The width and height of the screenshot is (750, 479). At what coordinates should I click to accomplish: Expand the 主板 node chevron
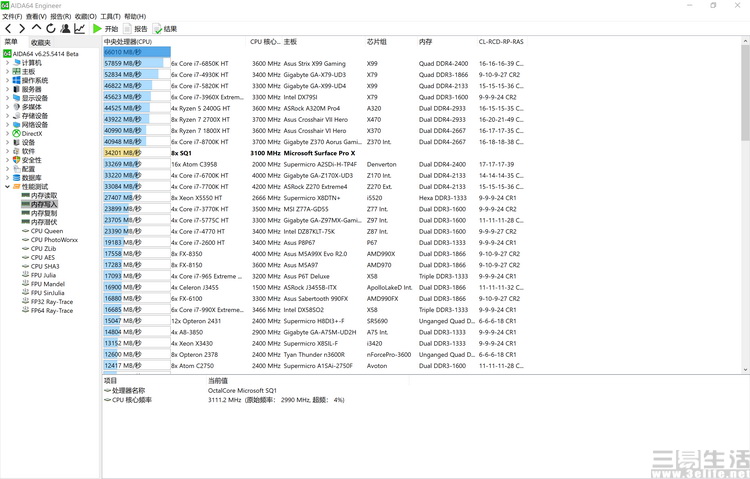click(7, 71)
